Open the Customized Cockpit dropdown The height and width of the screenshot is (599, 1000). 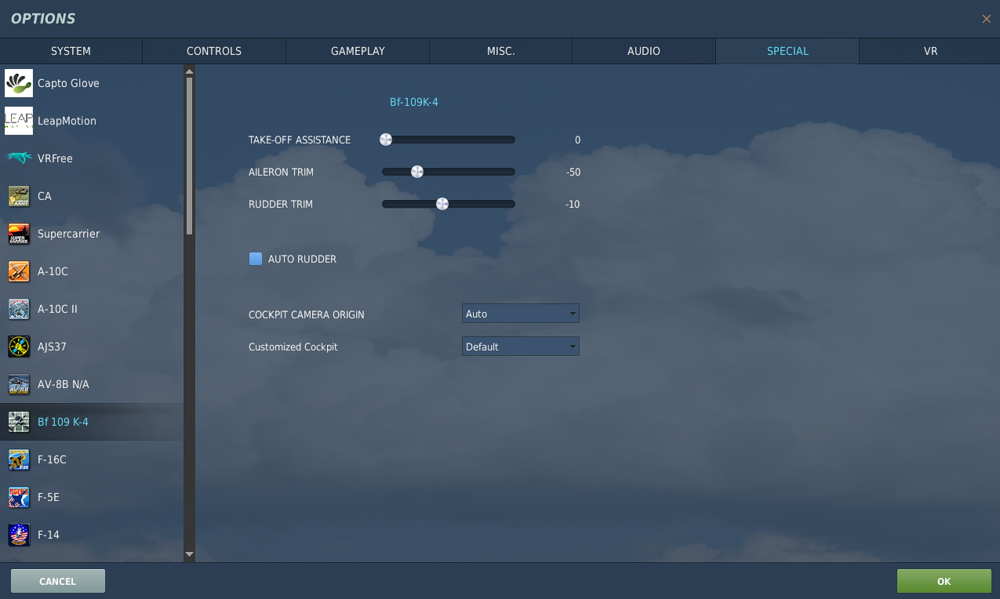[520, 346]
